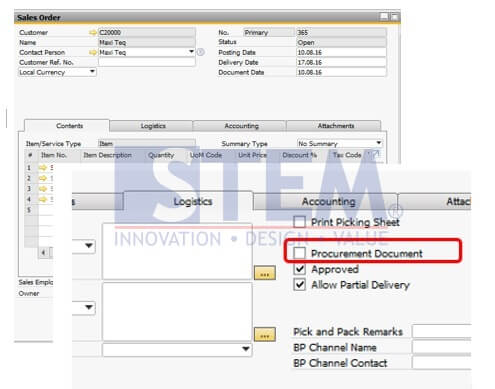This screenshot has height=389, width=495.
Task: Click customer code C20000 field
Action: point(147,32)
